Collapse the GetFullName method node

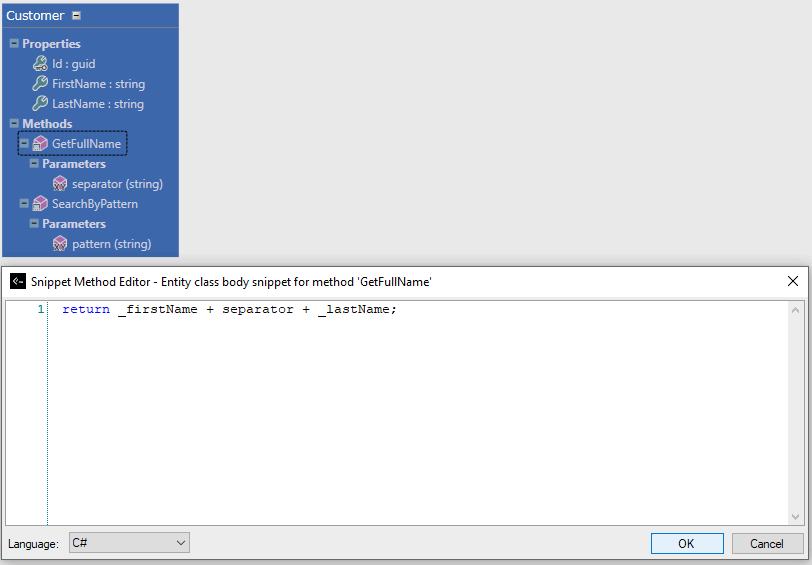click(24, 144)
